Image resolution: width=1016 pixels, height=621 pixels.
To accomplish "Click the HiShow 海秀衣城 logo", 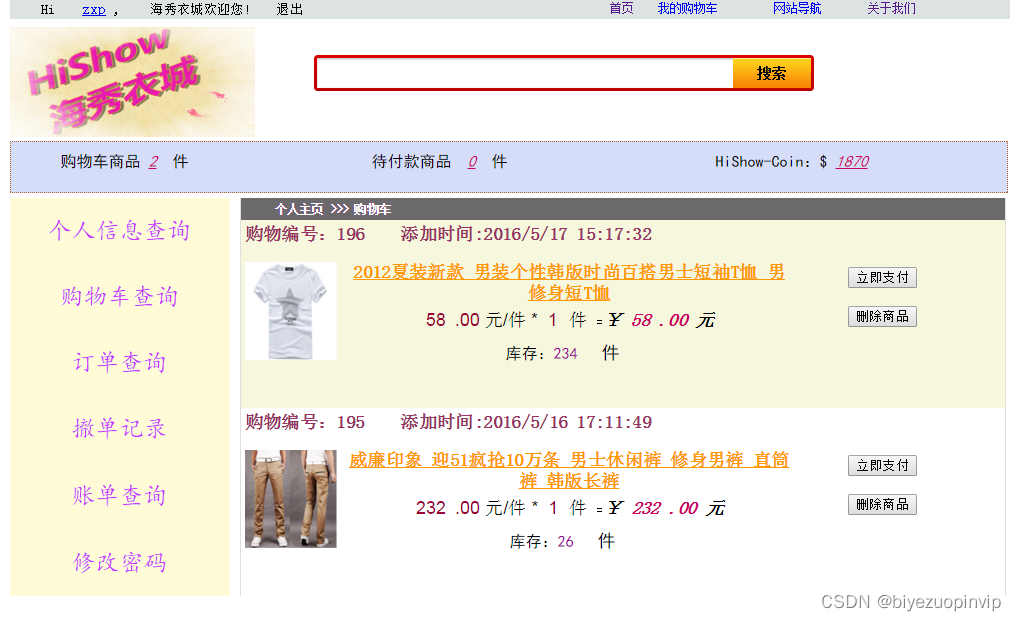I will (x=132, y=82).
